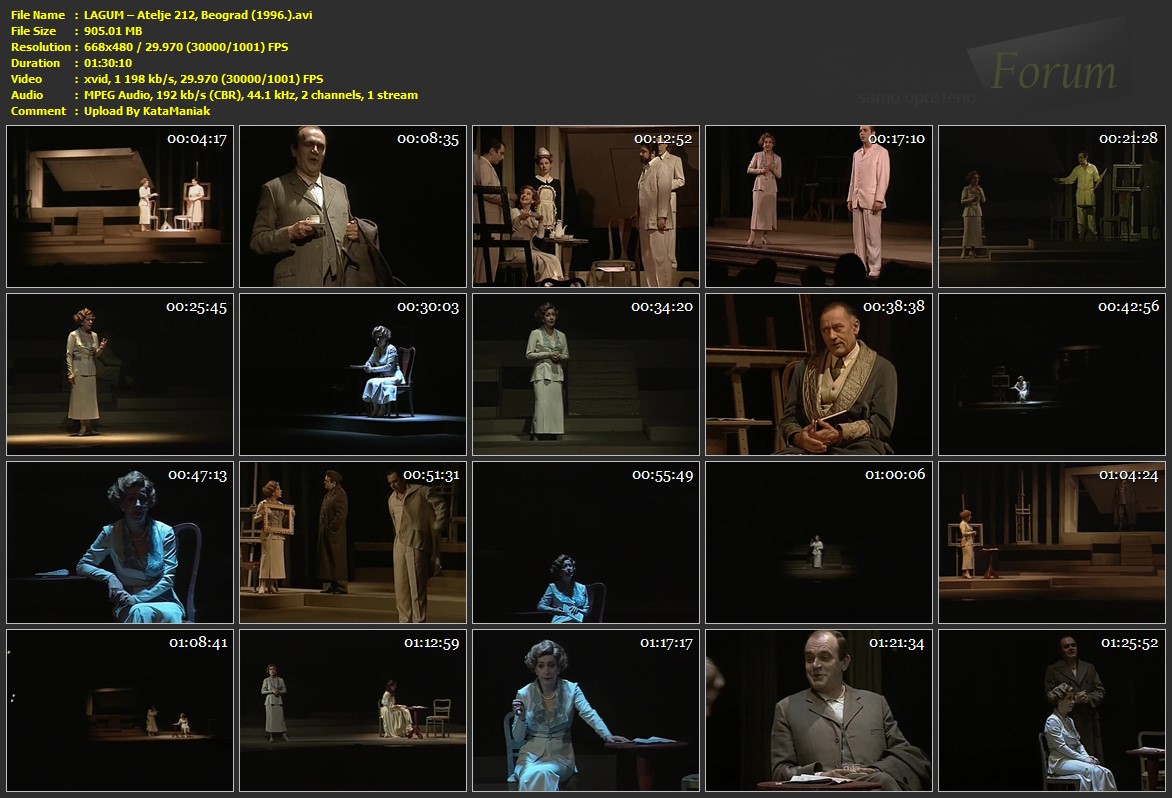This screenshot has width=1172, height=798.
Task: Select the thumbnail at 00:38:38
Action: pos(819,374)
